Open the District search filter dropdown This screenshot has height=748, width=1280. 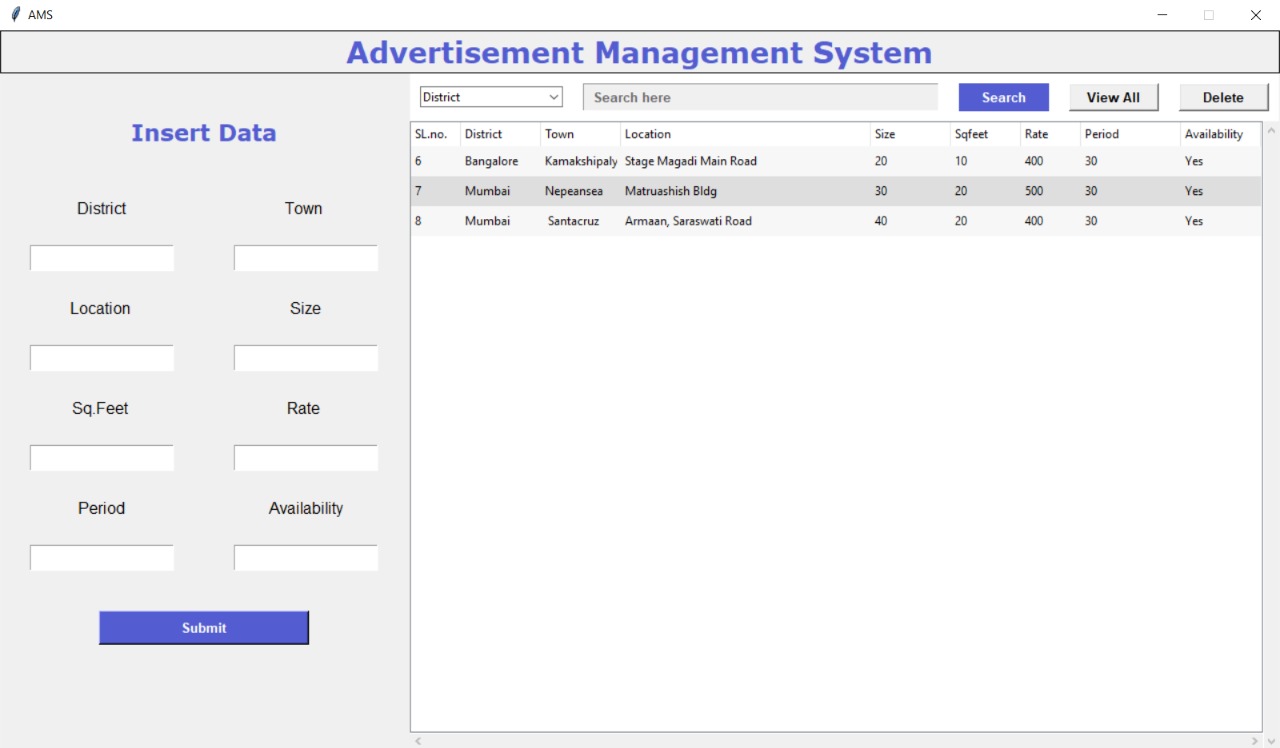tap(491, 97)
